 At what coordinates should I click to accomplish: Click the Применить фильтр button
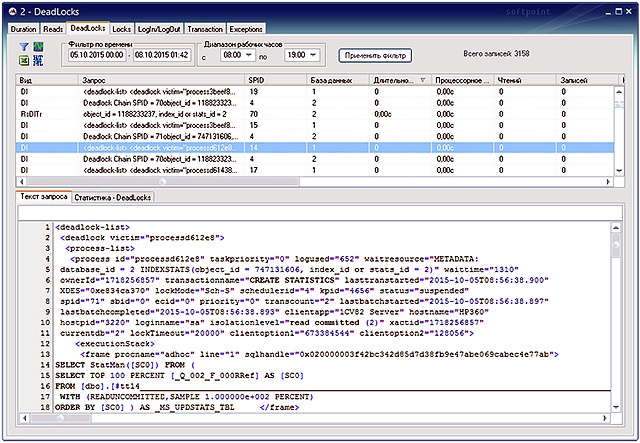click(x=375, y=56)
